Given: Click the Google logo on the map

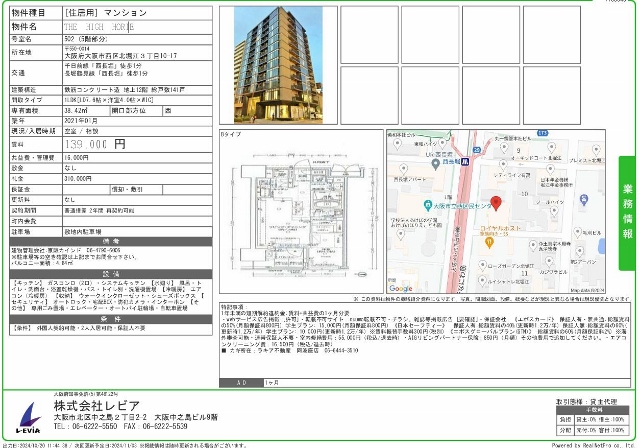Looking at the screenshot, I should pos(400,288).
